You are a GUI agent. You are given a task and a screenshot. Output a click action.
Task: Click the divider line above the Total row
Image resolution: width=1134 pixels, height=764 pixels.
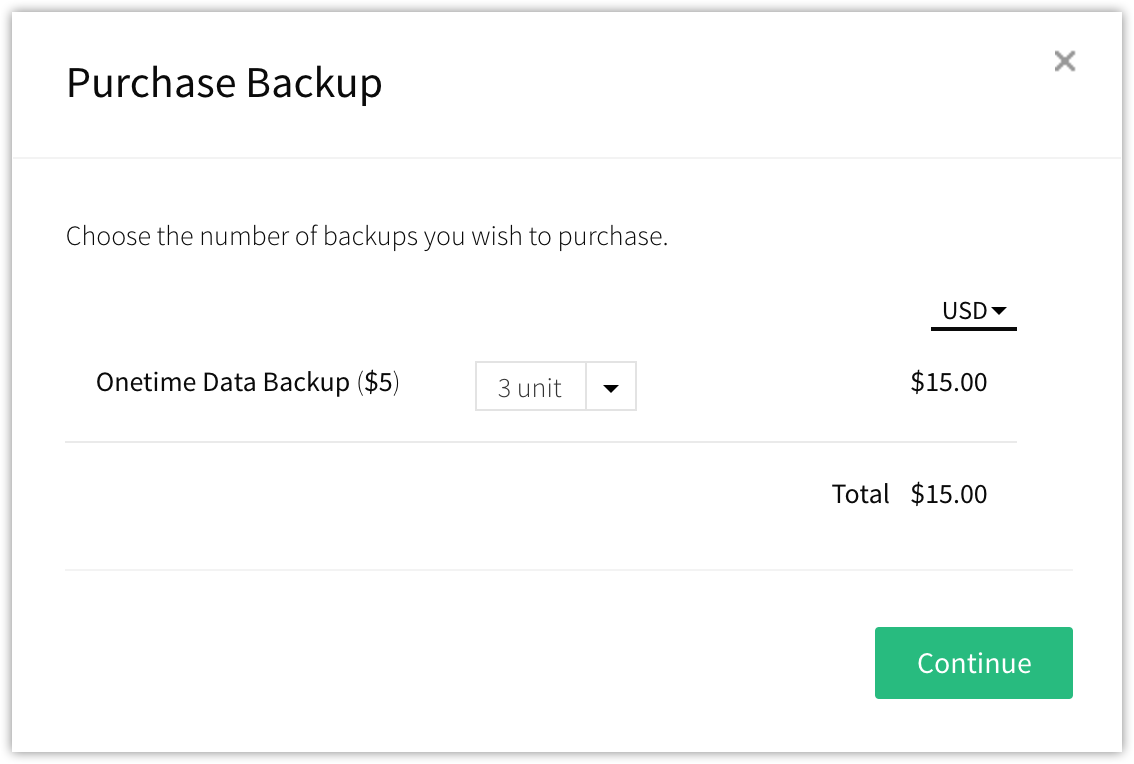tap(540, 442)
